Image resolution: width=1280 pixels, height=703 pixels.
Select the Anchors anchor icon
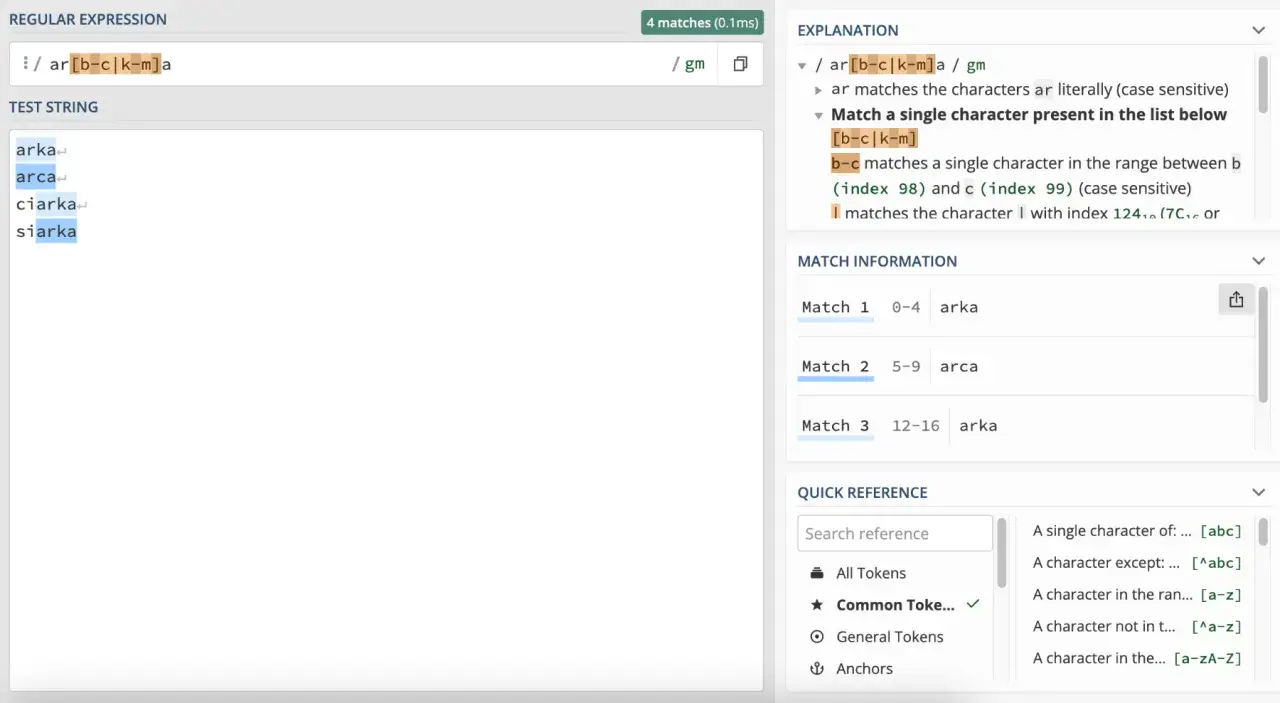pyautogui.click(x=817, y=669)
